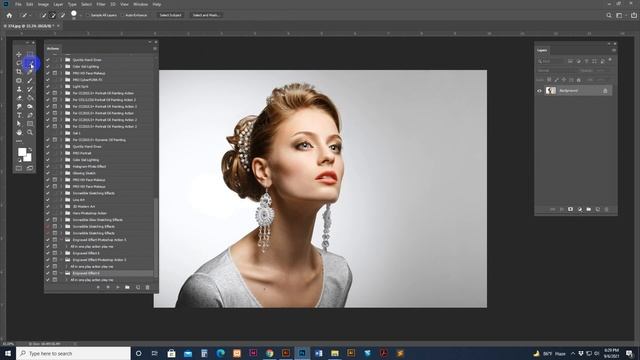Select the Quick Selection tool
The width and height of the screenshot is (640, 360).
[x=30, y=63]
